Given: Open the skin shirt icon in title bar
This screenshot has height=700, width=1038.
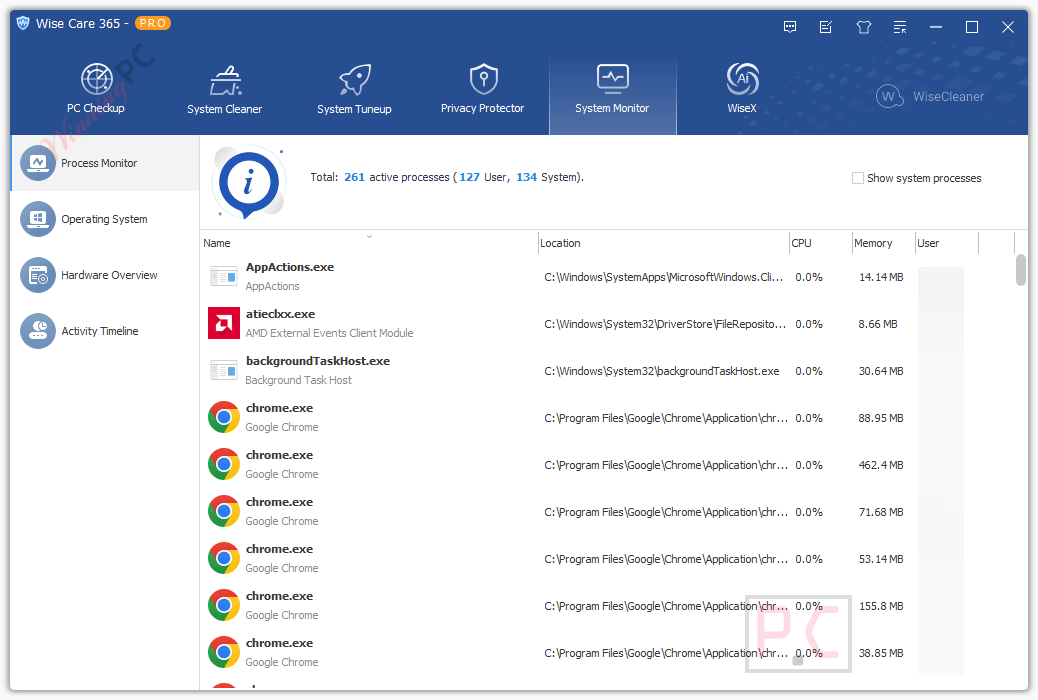Looking at the screenshot, I should [863, 27].
